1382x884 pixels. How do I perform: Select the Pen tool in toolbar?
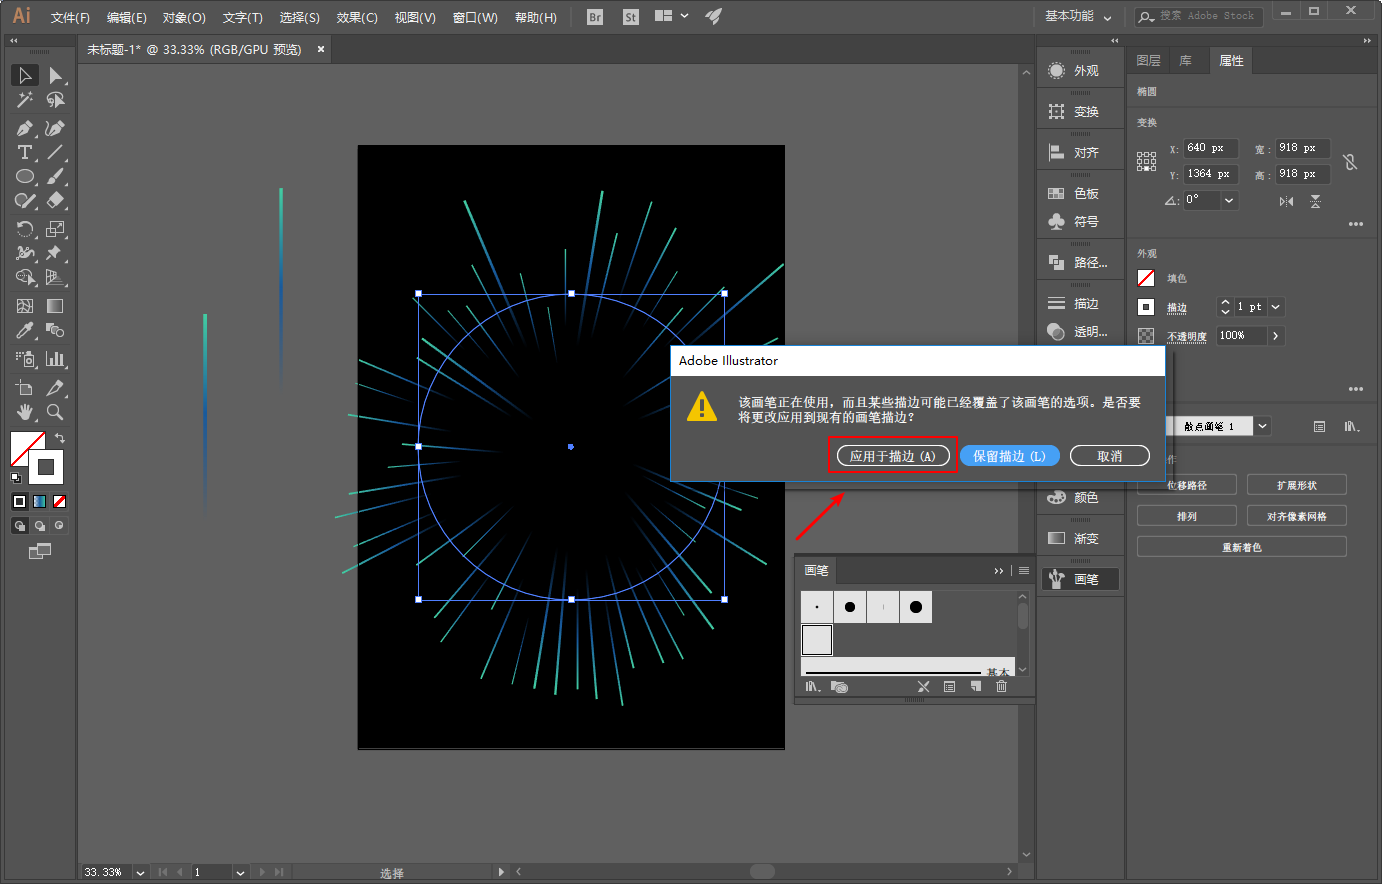click(x=25, y=128)
